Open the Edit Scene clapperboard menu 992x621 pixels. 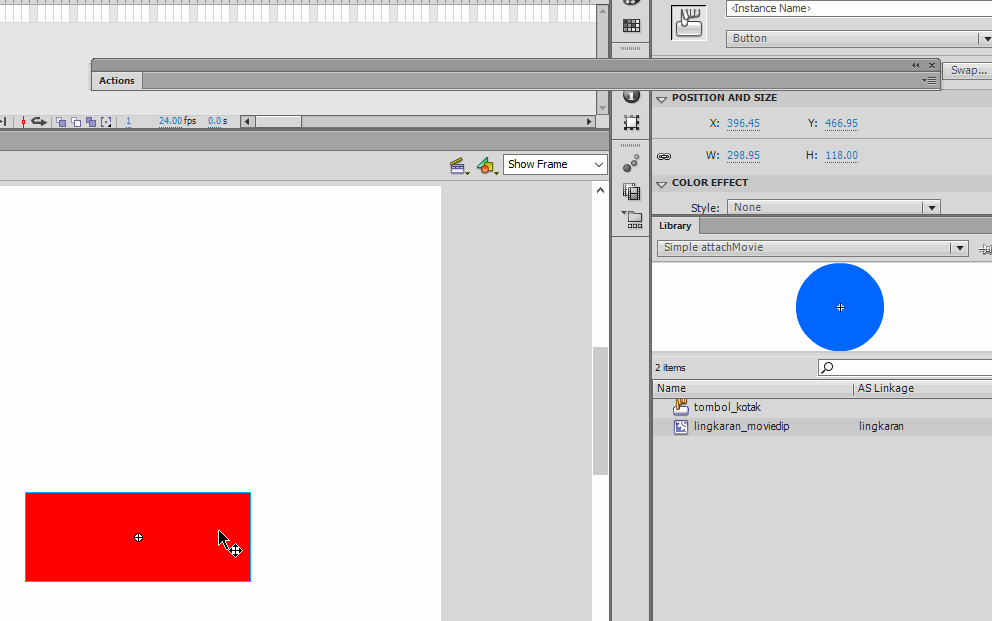tap(458, 165)
